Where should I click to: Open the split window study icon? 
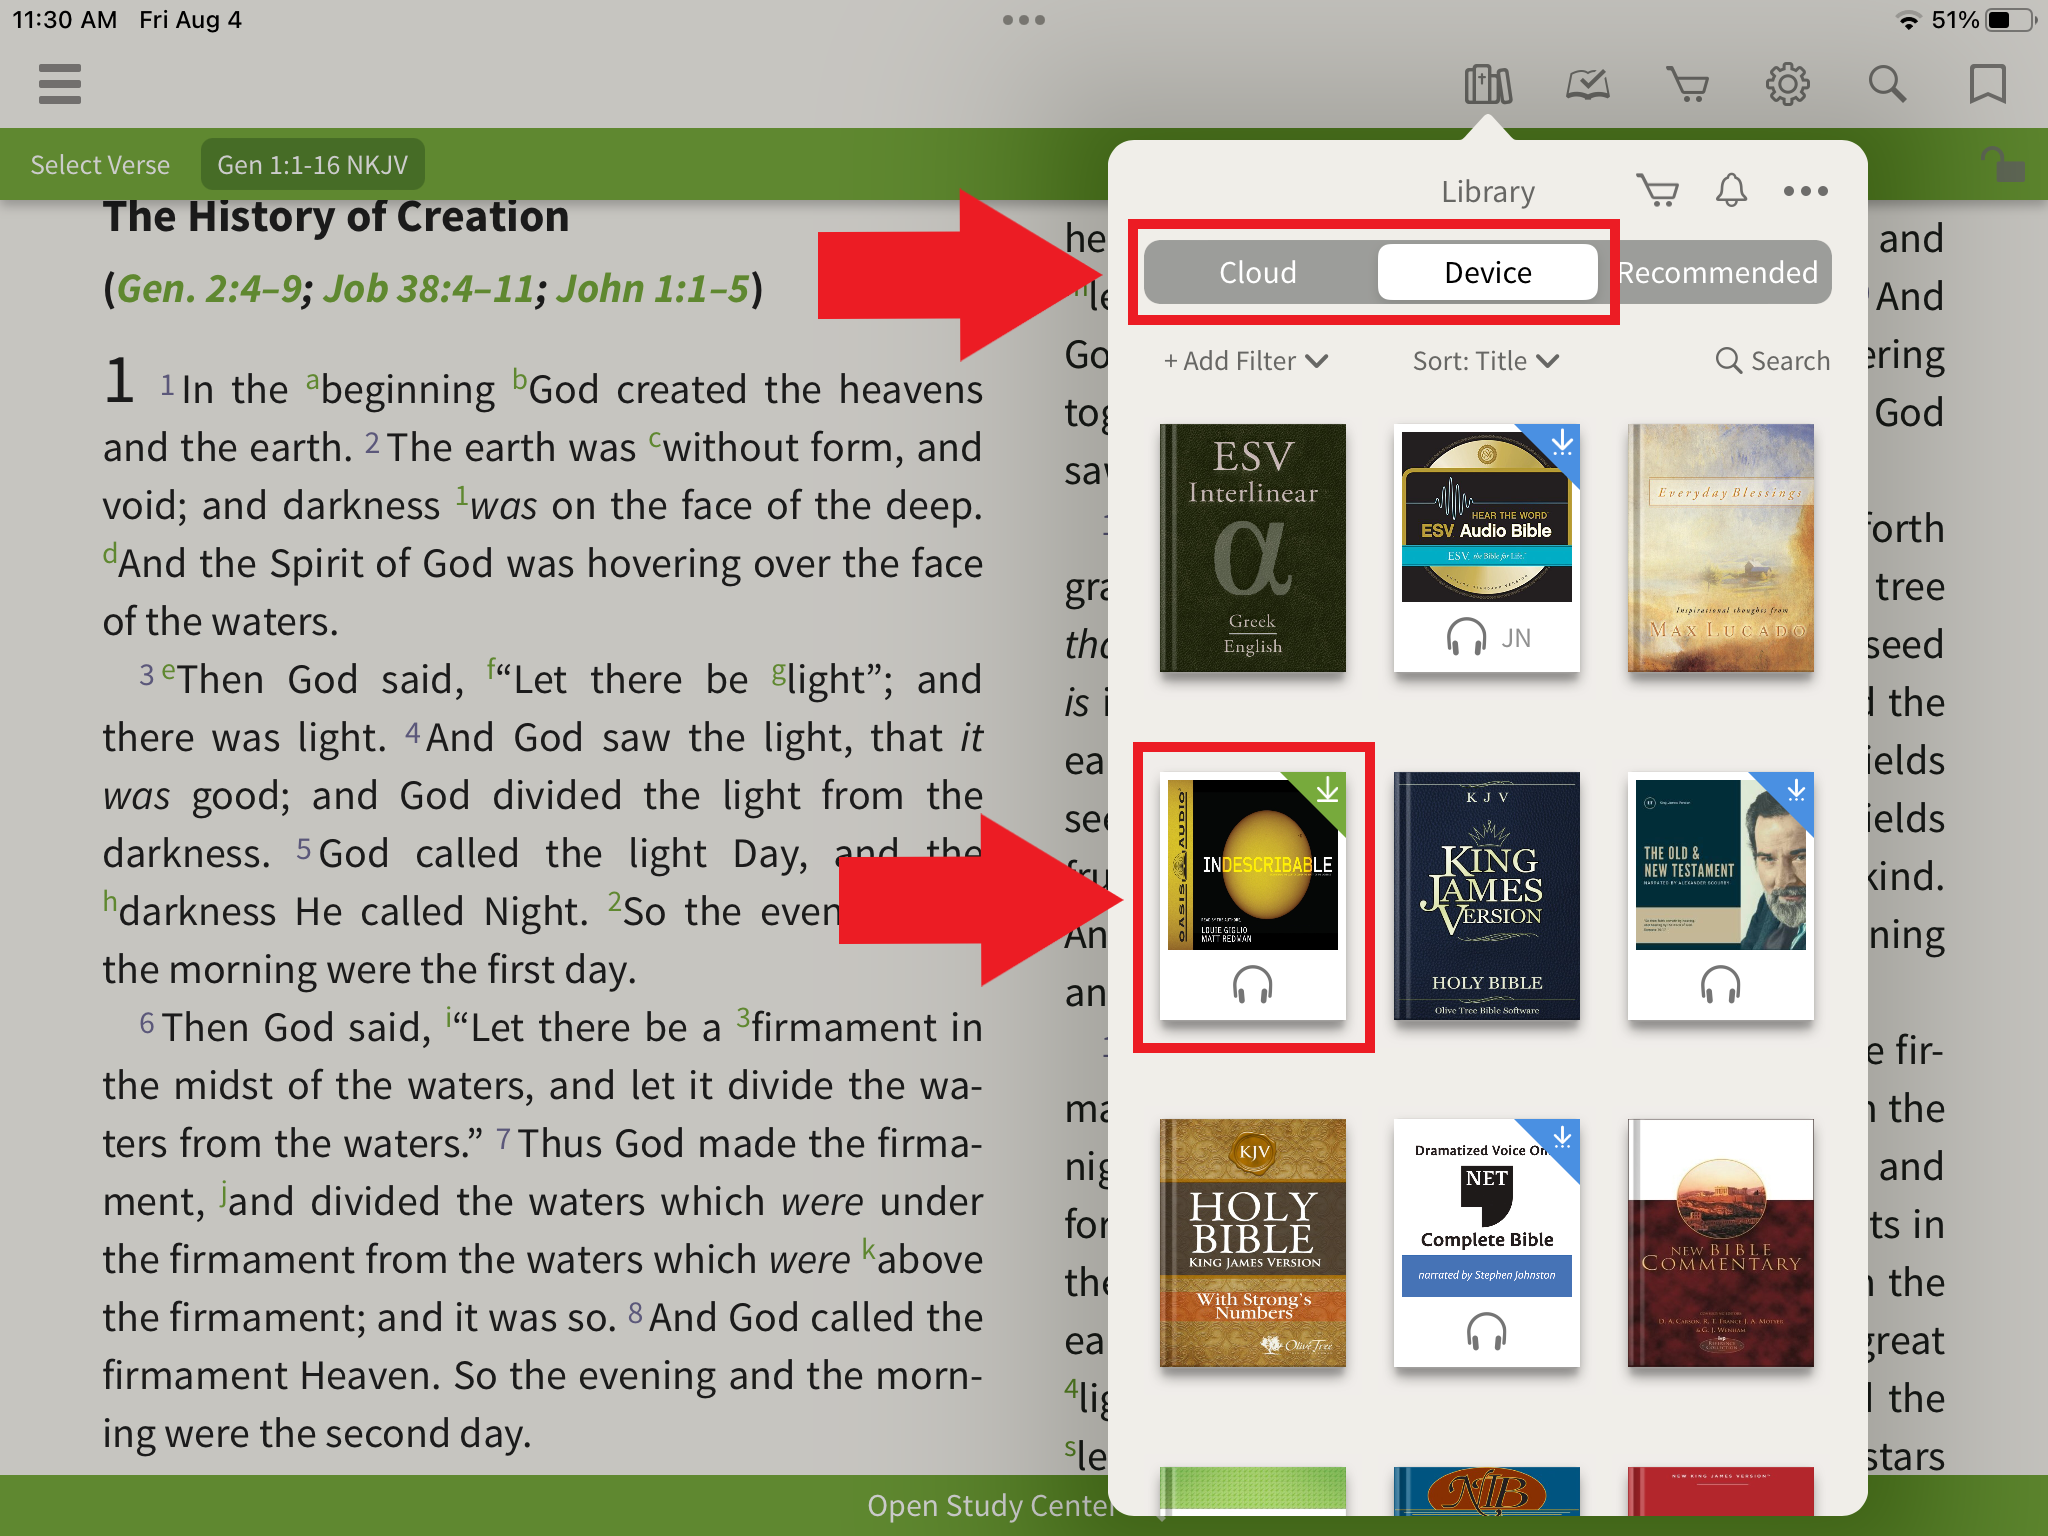(1588, 84)
